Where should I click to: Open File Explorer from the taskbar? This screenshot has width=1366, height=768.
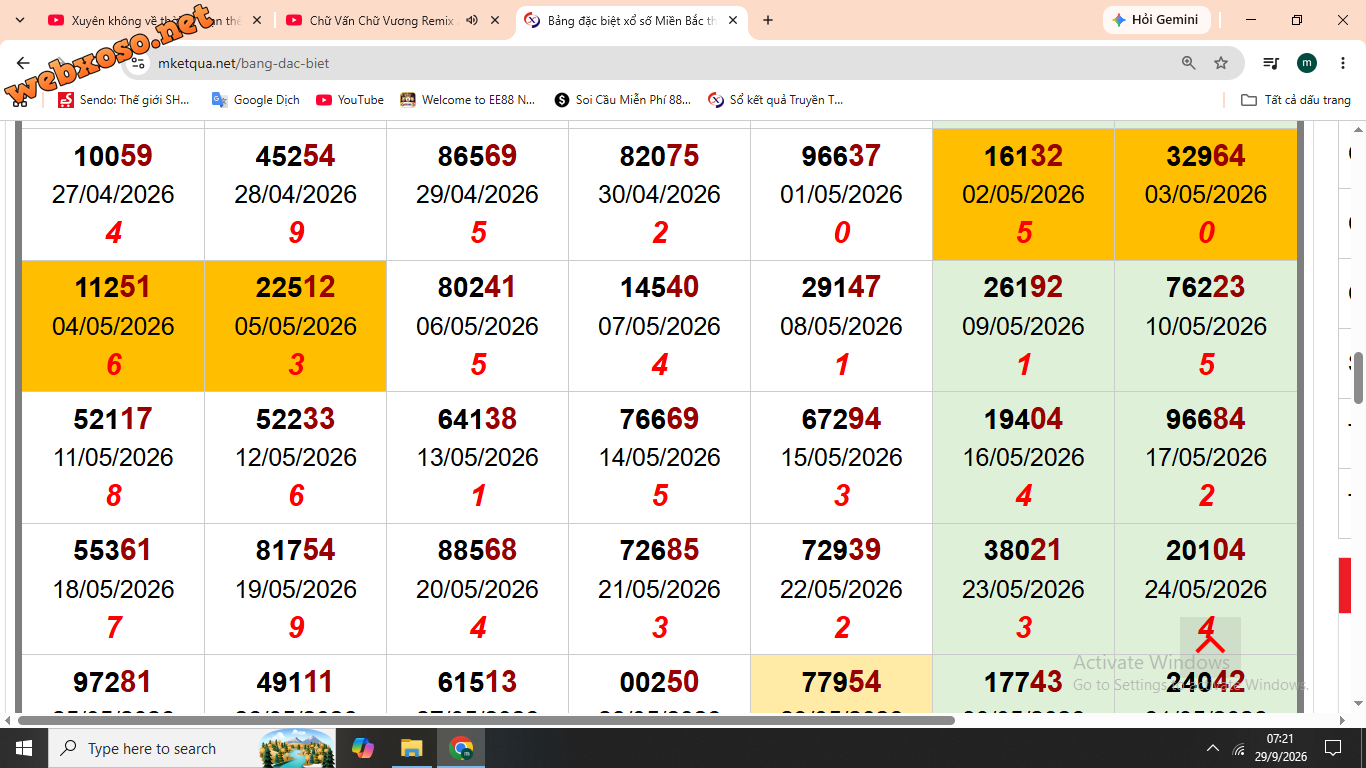click(x=411, y=748)
